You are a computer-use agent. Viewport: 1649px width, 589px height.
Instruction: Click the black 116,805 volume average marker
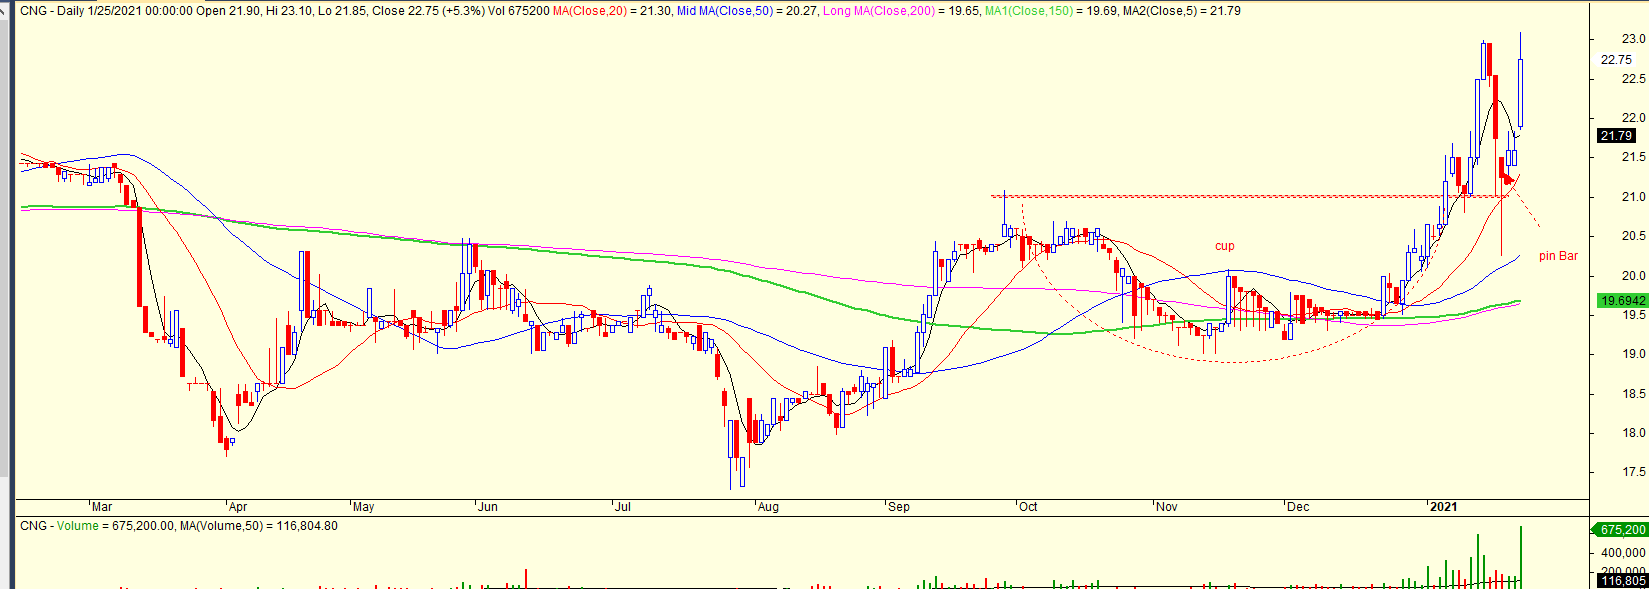click(1622, 580)
